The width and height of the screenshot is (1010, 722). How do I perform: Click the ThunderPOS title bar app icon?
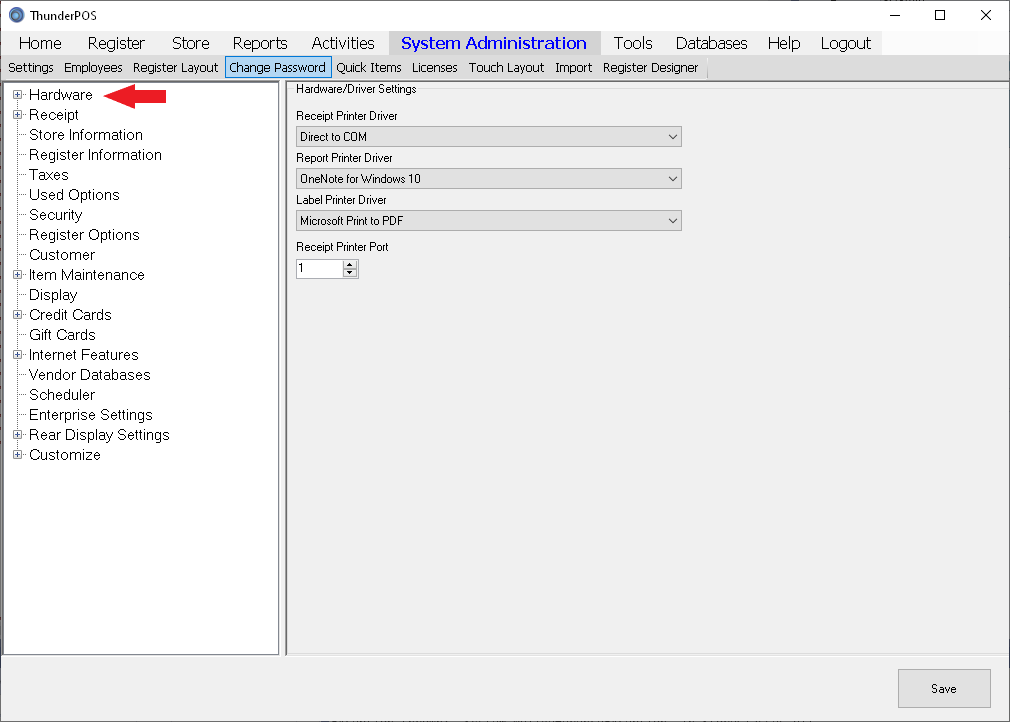coord(16,15)
